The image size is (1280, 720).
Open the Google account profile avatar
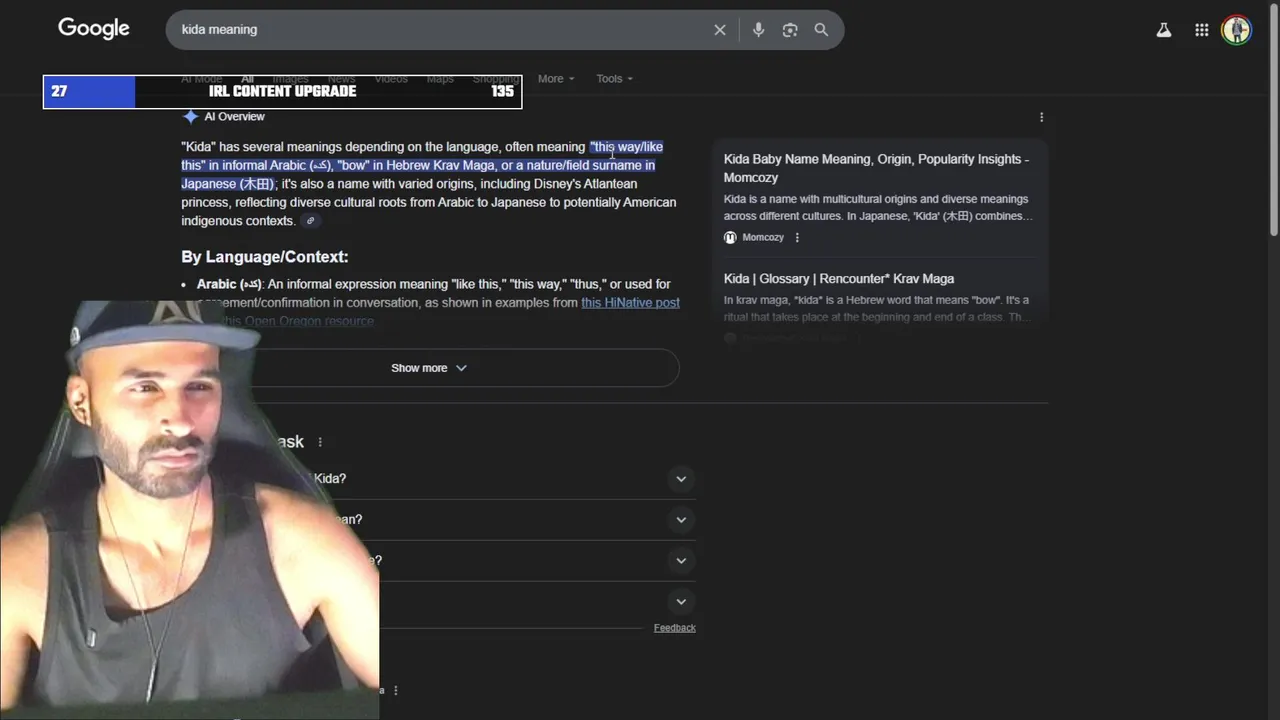[1237, 30]
